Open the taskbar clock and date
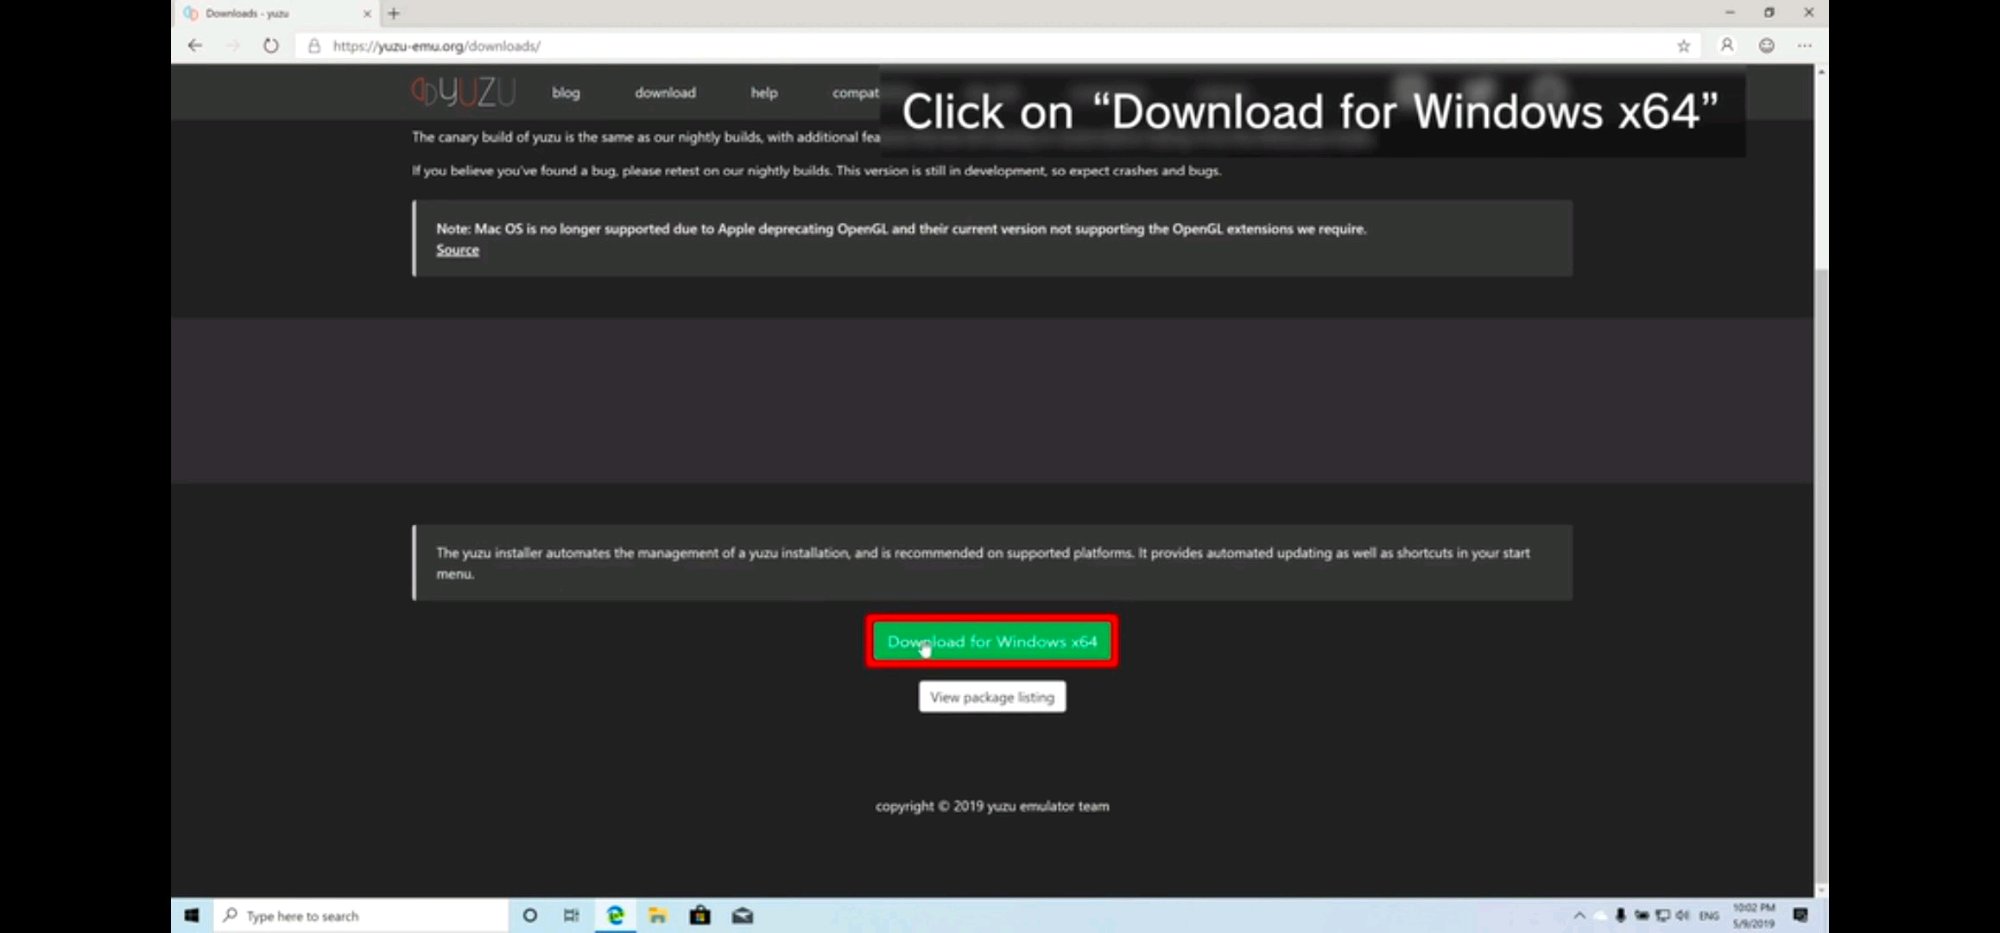Image resolution: width=2000 pixels, height=933 pixels. pyautogui.click(x=1754, y=916)
